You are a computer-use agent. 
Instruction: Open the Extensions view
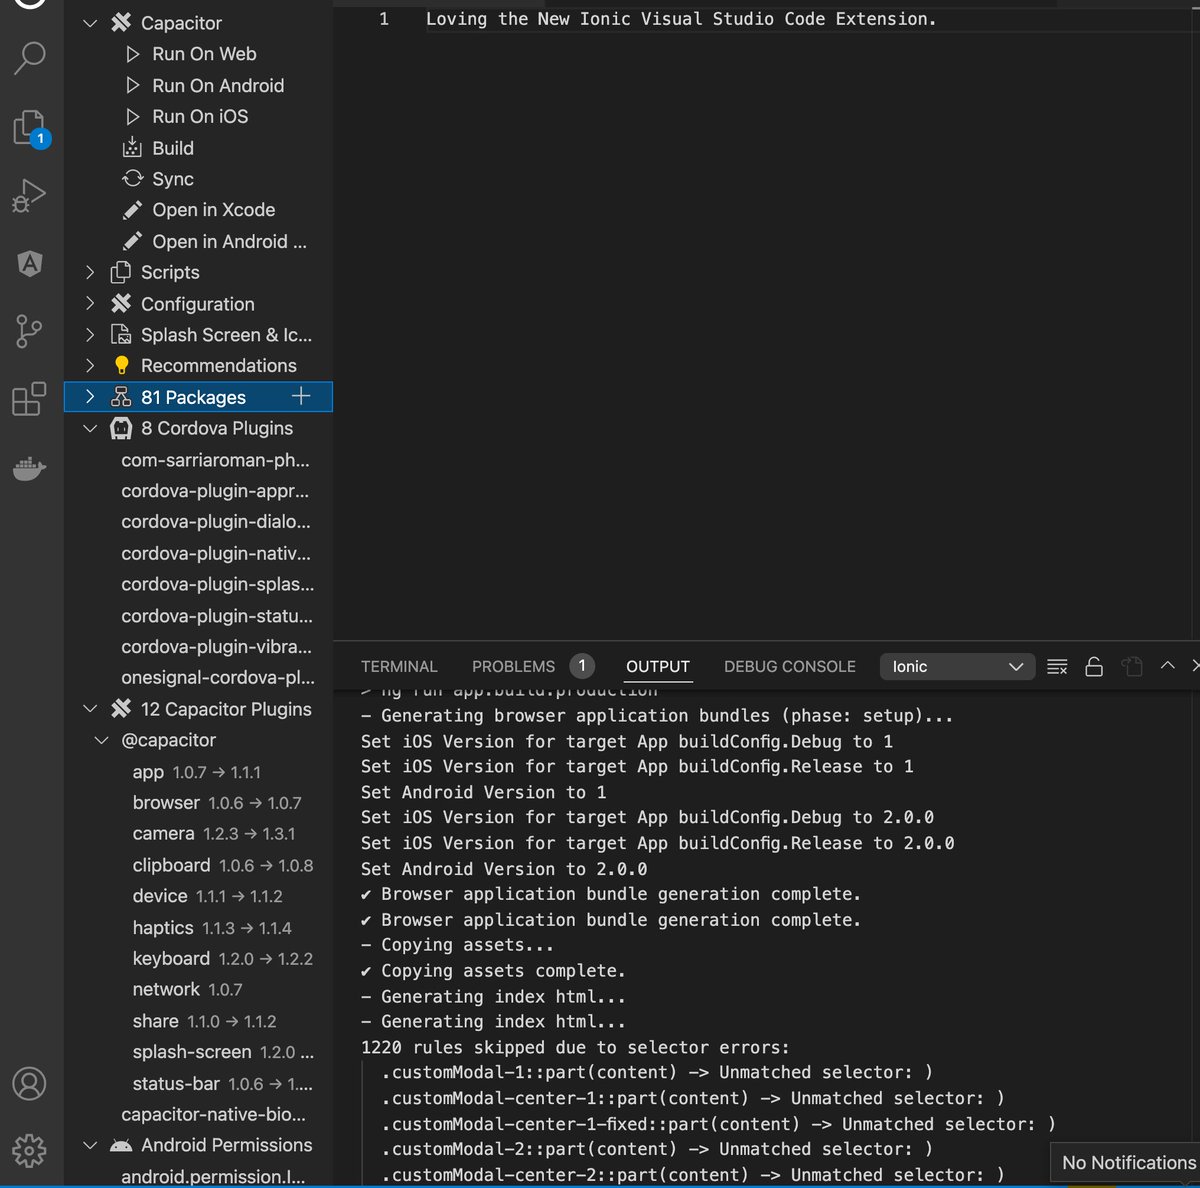click(x=29, y=398)
